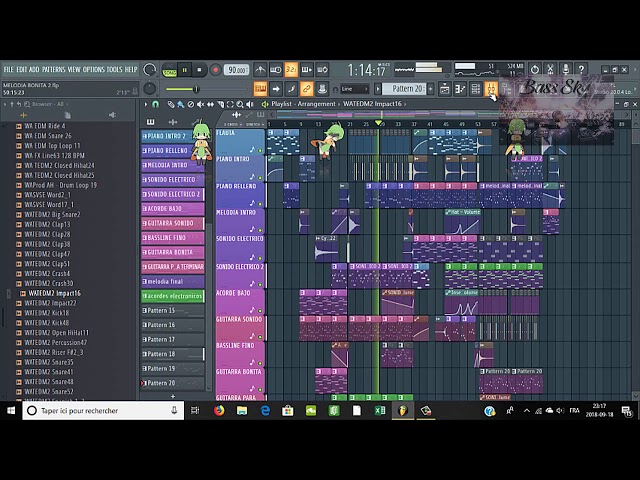Toggle step editing mode icon
Screen dimensions: 640x480
click(x=291, y=89)
